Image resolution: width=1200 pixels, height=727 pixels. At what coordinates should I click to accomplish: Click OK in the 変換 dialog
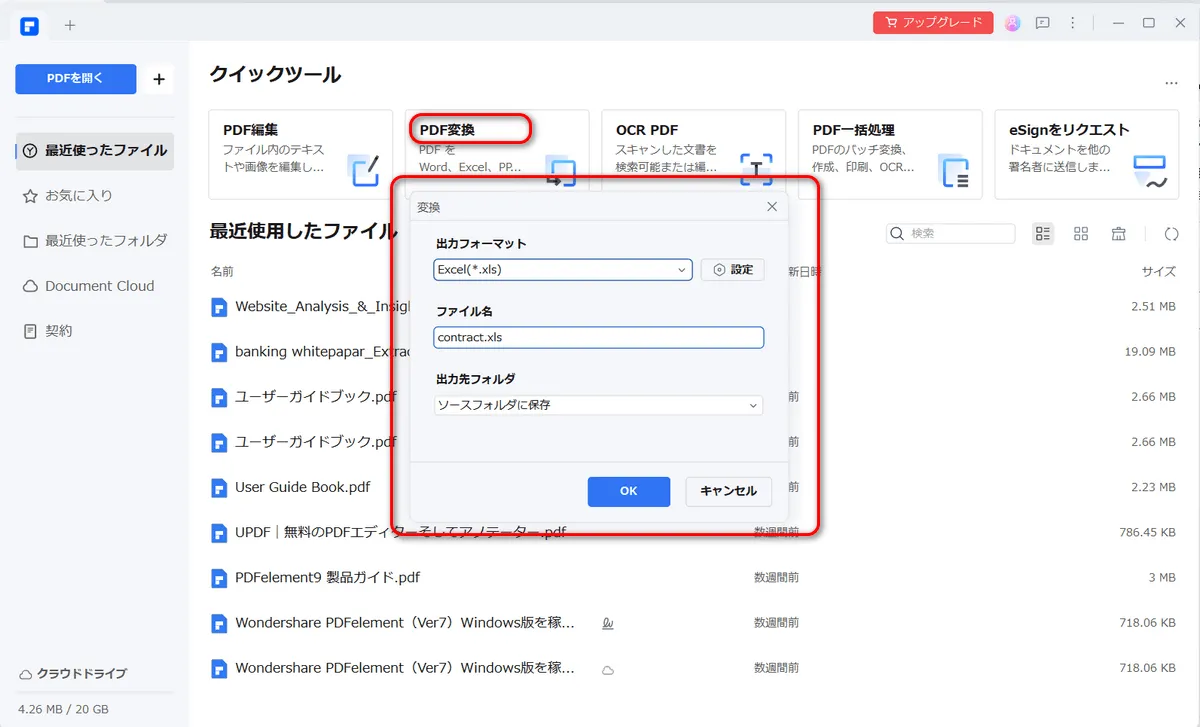pyautogui.click(x=628, y=491)
